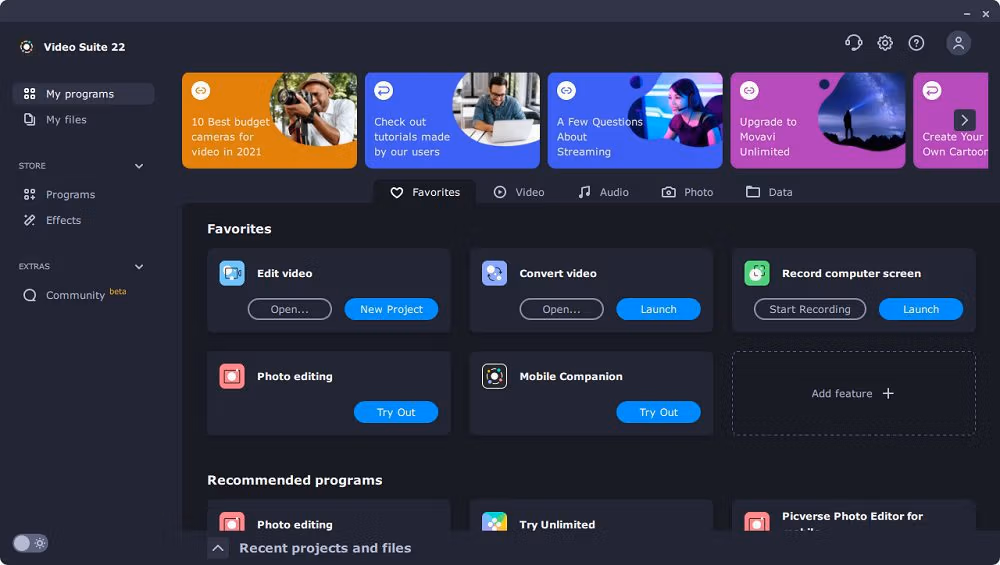
Task: Open the user account profile icon
Action: [958, 43]
